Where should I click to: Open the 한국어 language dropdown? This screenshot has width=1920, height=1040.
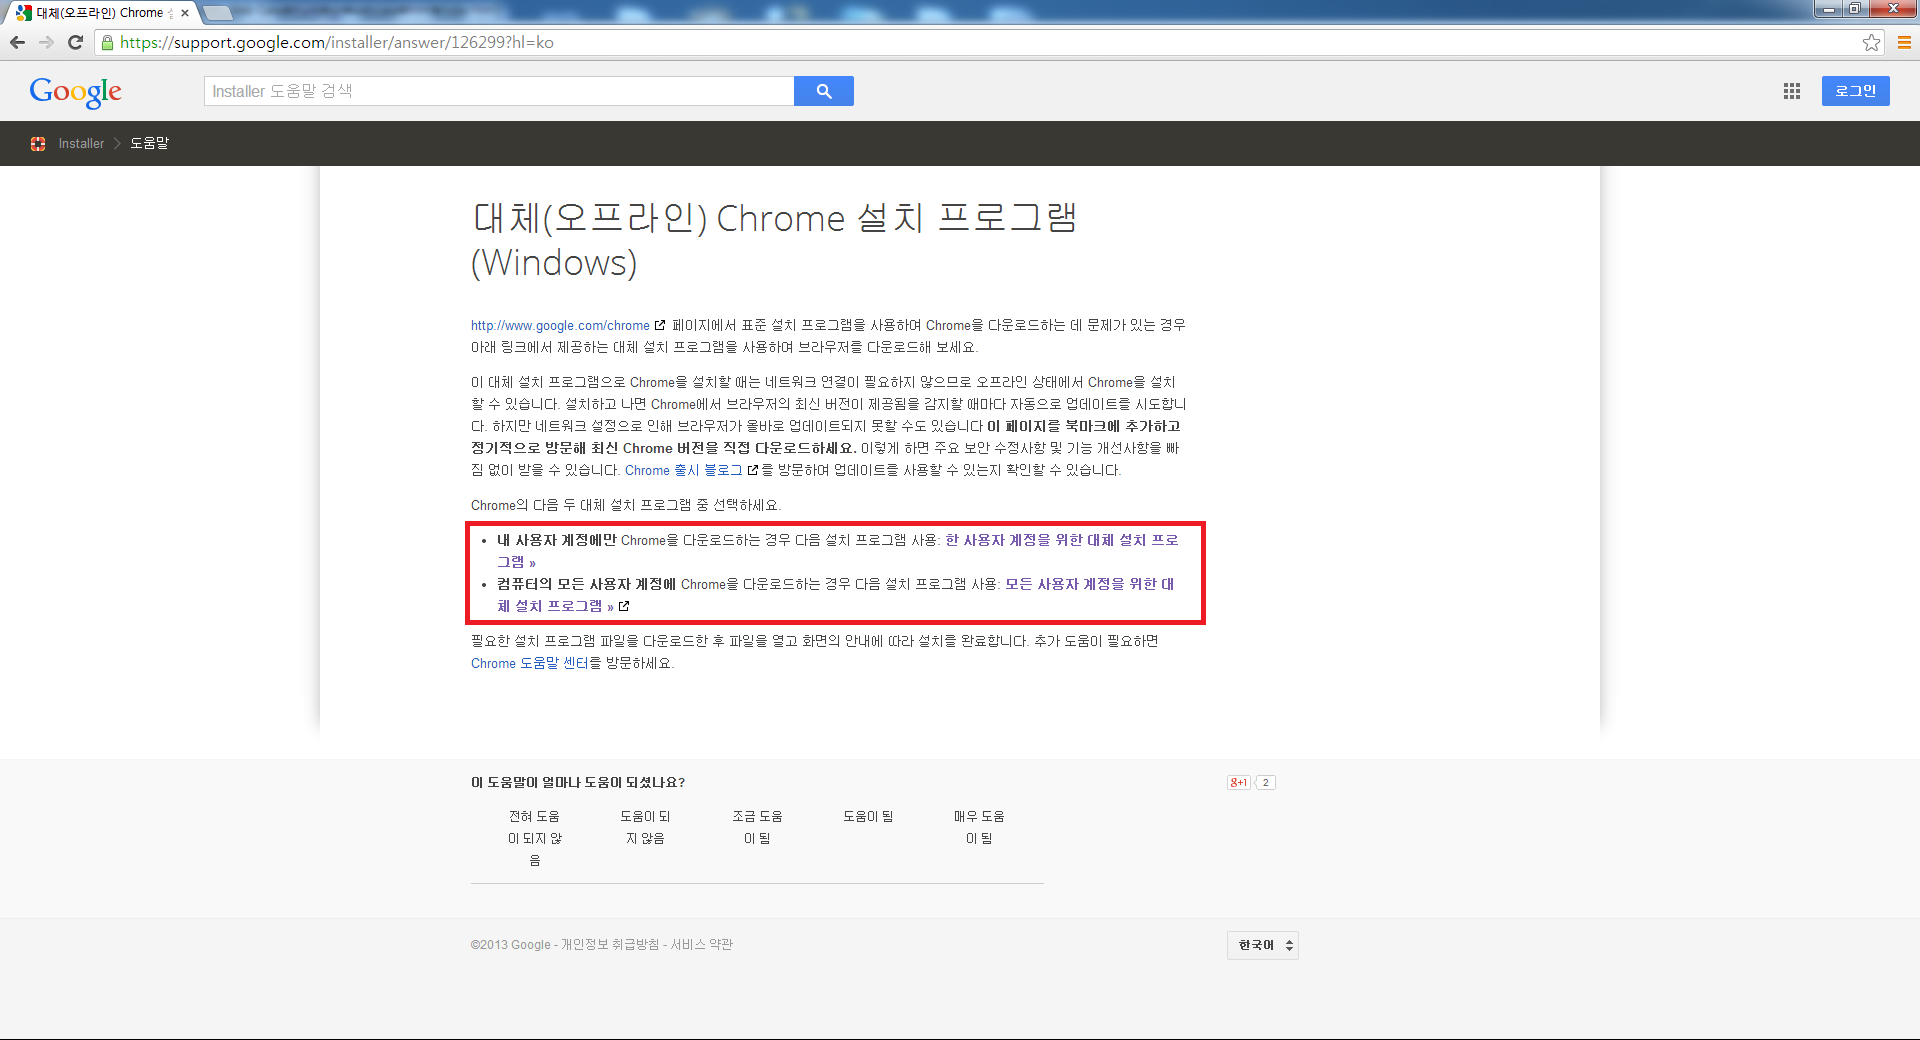click(1263, 946)
